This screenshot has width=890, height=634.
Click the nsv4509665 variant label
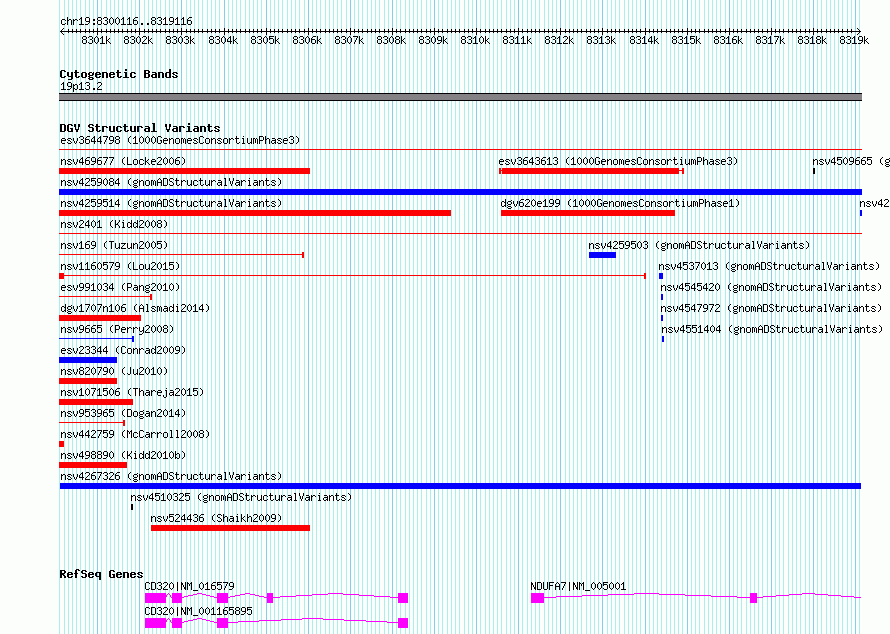850,161
